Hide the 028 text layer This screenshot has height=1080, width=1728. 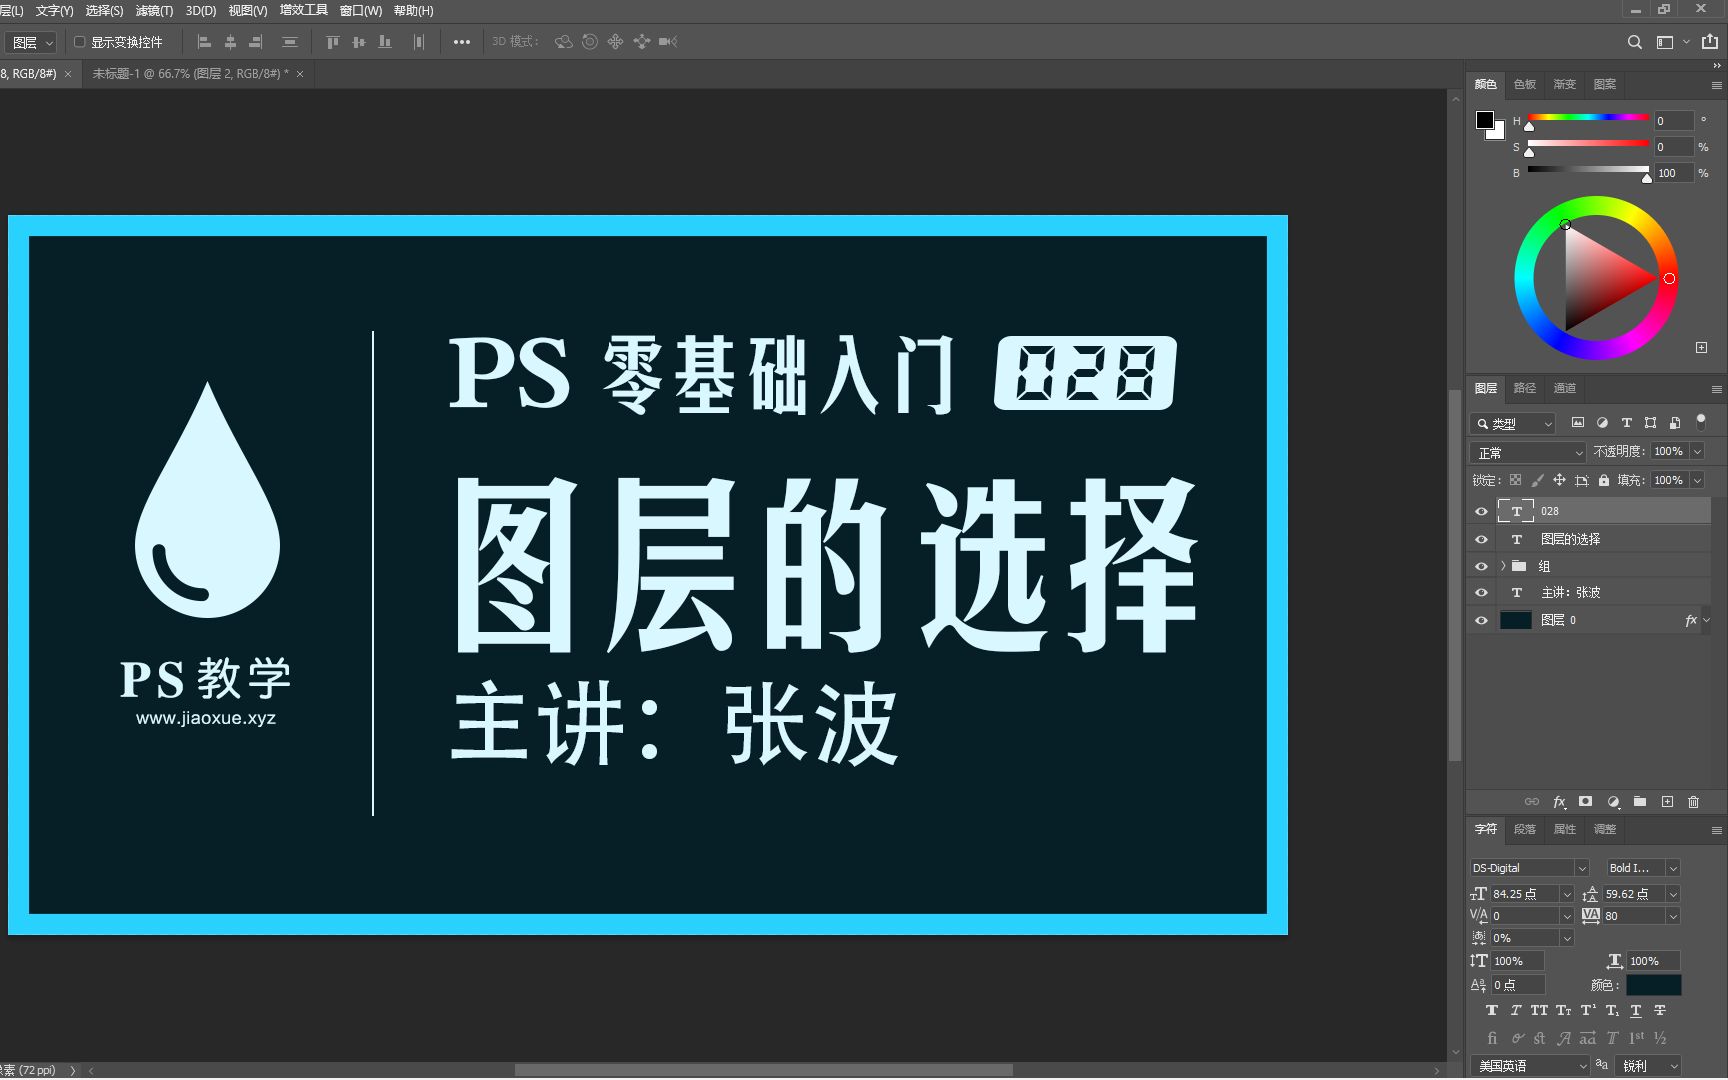click(1481, 511)
